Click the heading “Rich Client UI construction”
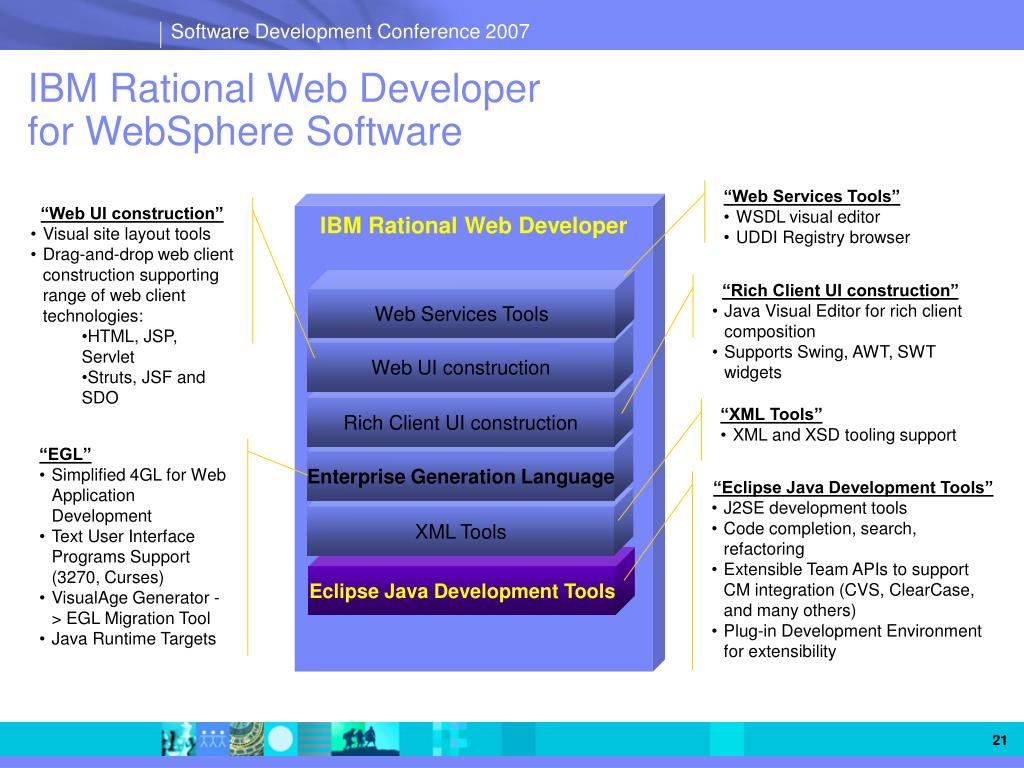 pyautogui.click(x=840, y=290)
